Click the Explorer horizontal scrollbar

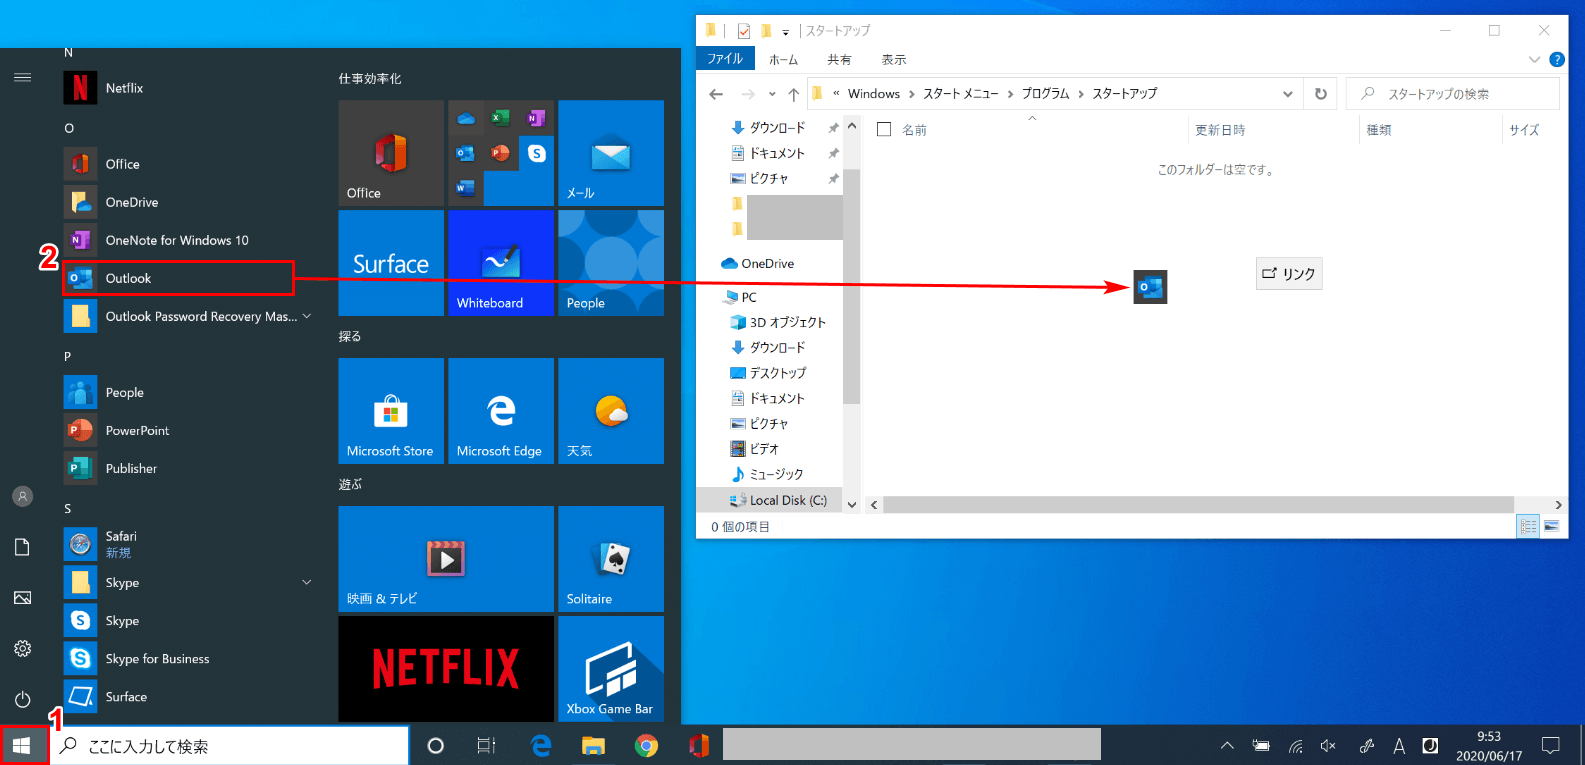click(1198, 505)
